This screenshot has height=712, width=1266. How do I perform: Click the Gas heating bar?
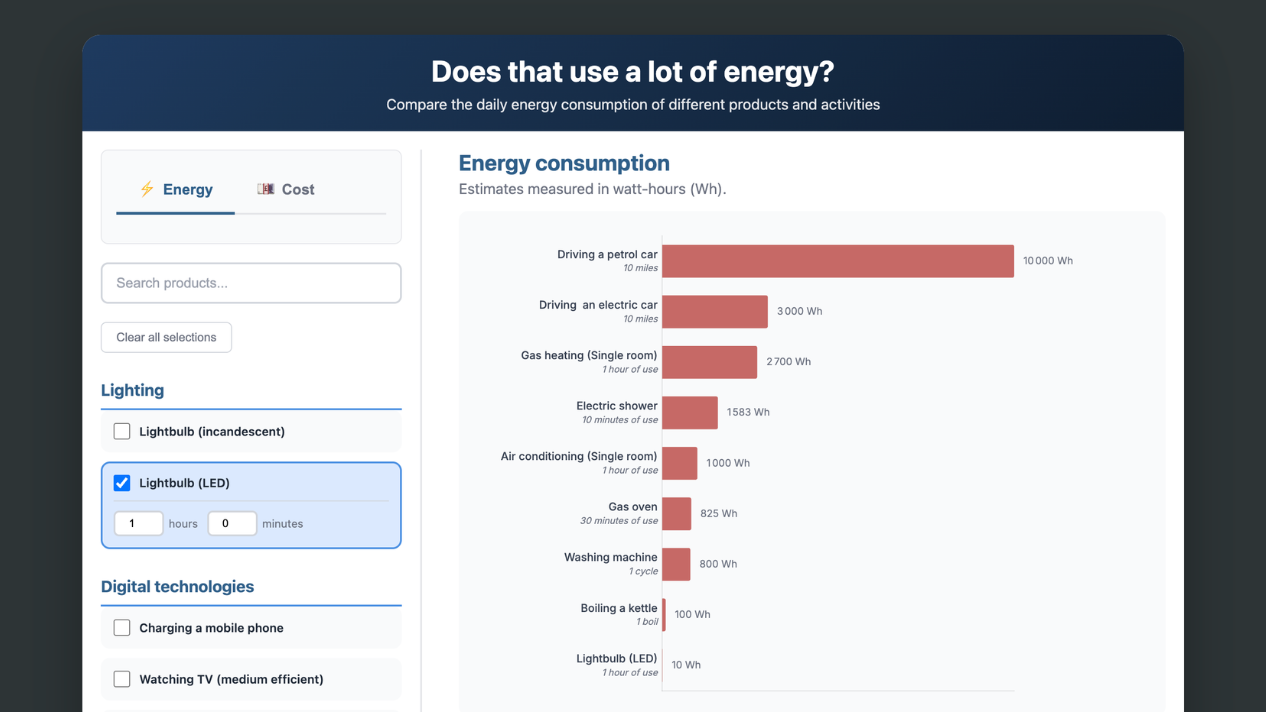pos(709,362)
